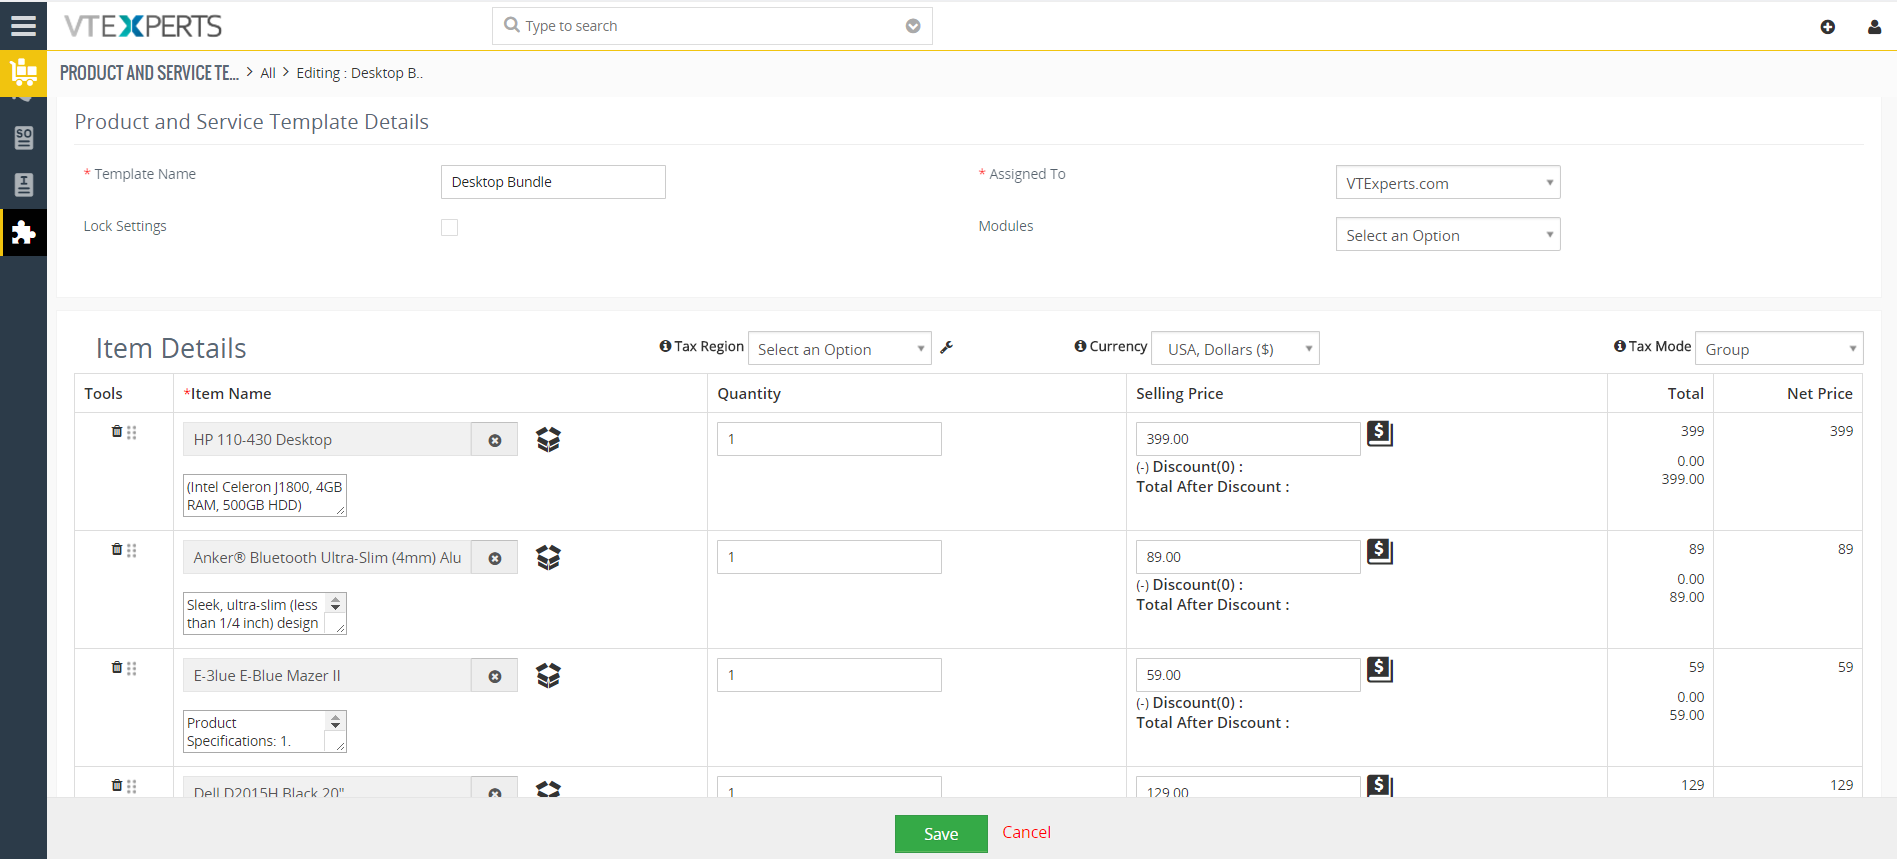1897x859 pixels.
Task: Grab the Anker Bluetooth reorder handle
Action: click(x=132, y=550)
